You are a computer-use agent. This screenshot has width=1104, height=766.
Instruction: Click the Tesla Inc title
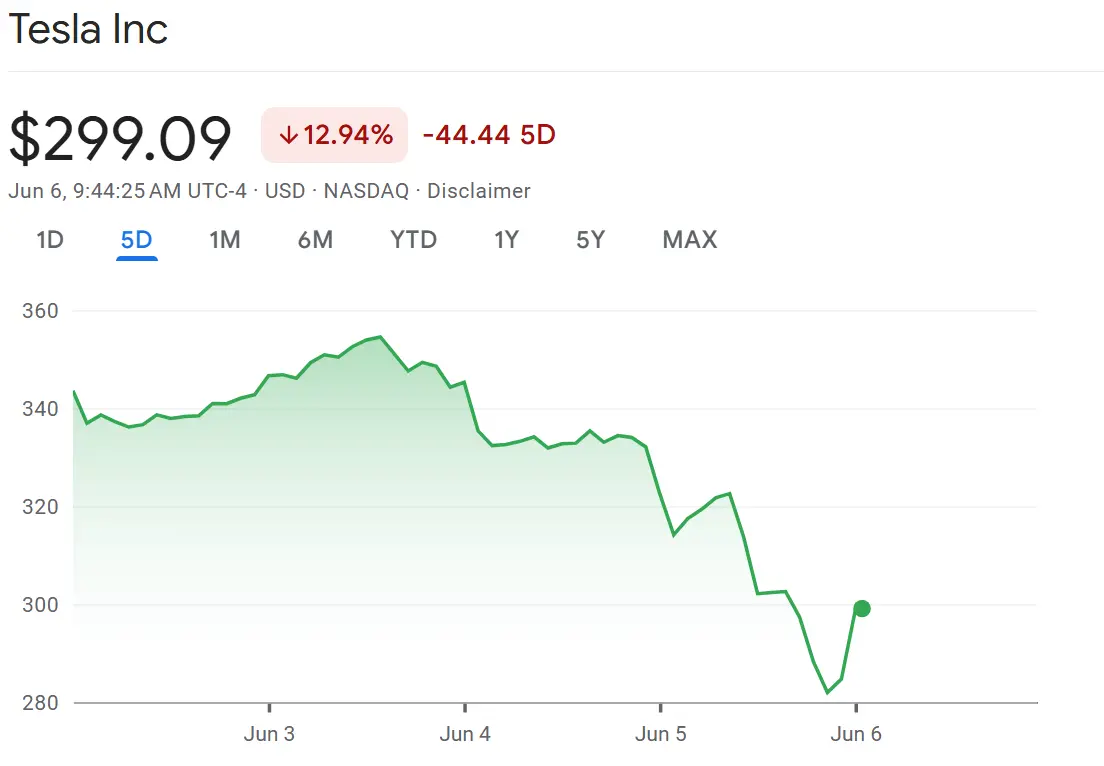click(88, 30)
